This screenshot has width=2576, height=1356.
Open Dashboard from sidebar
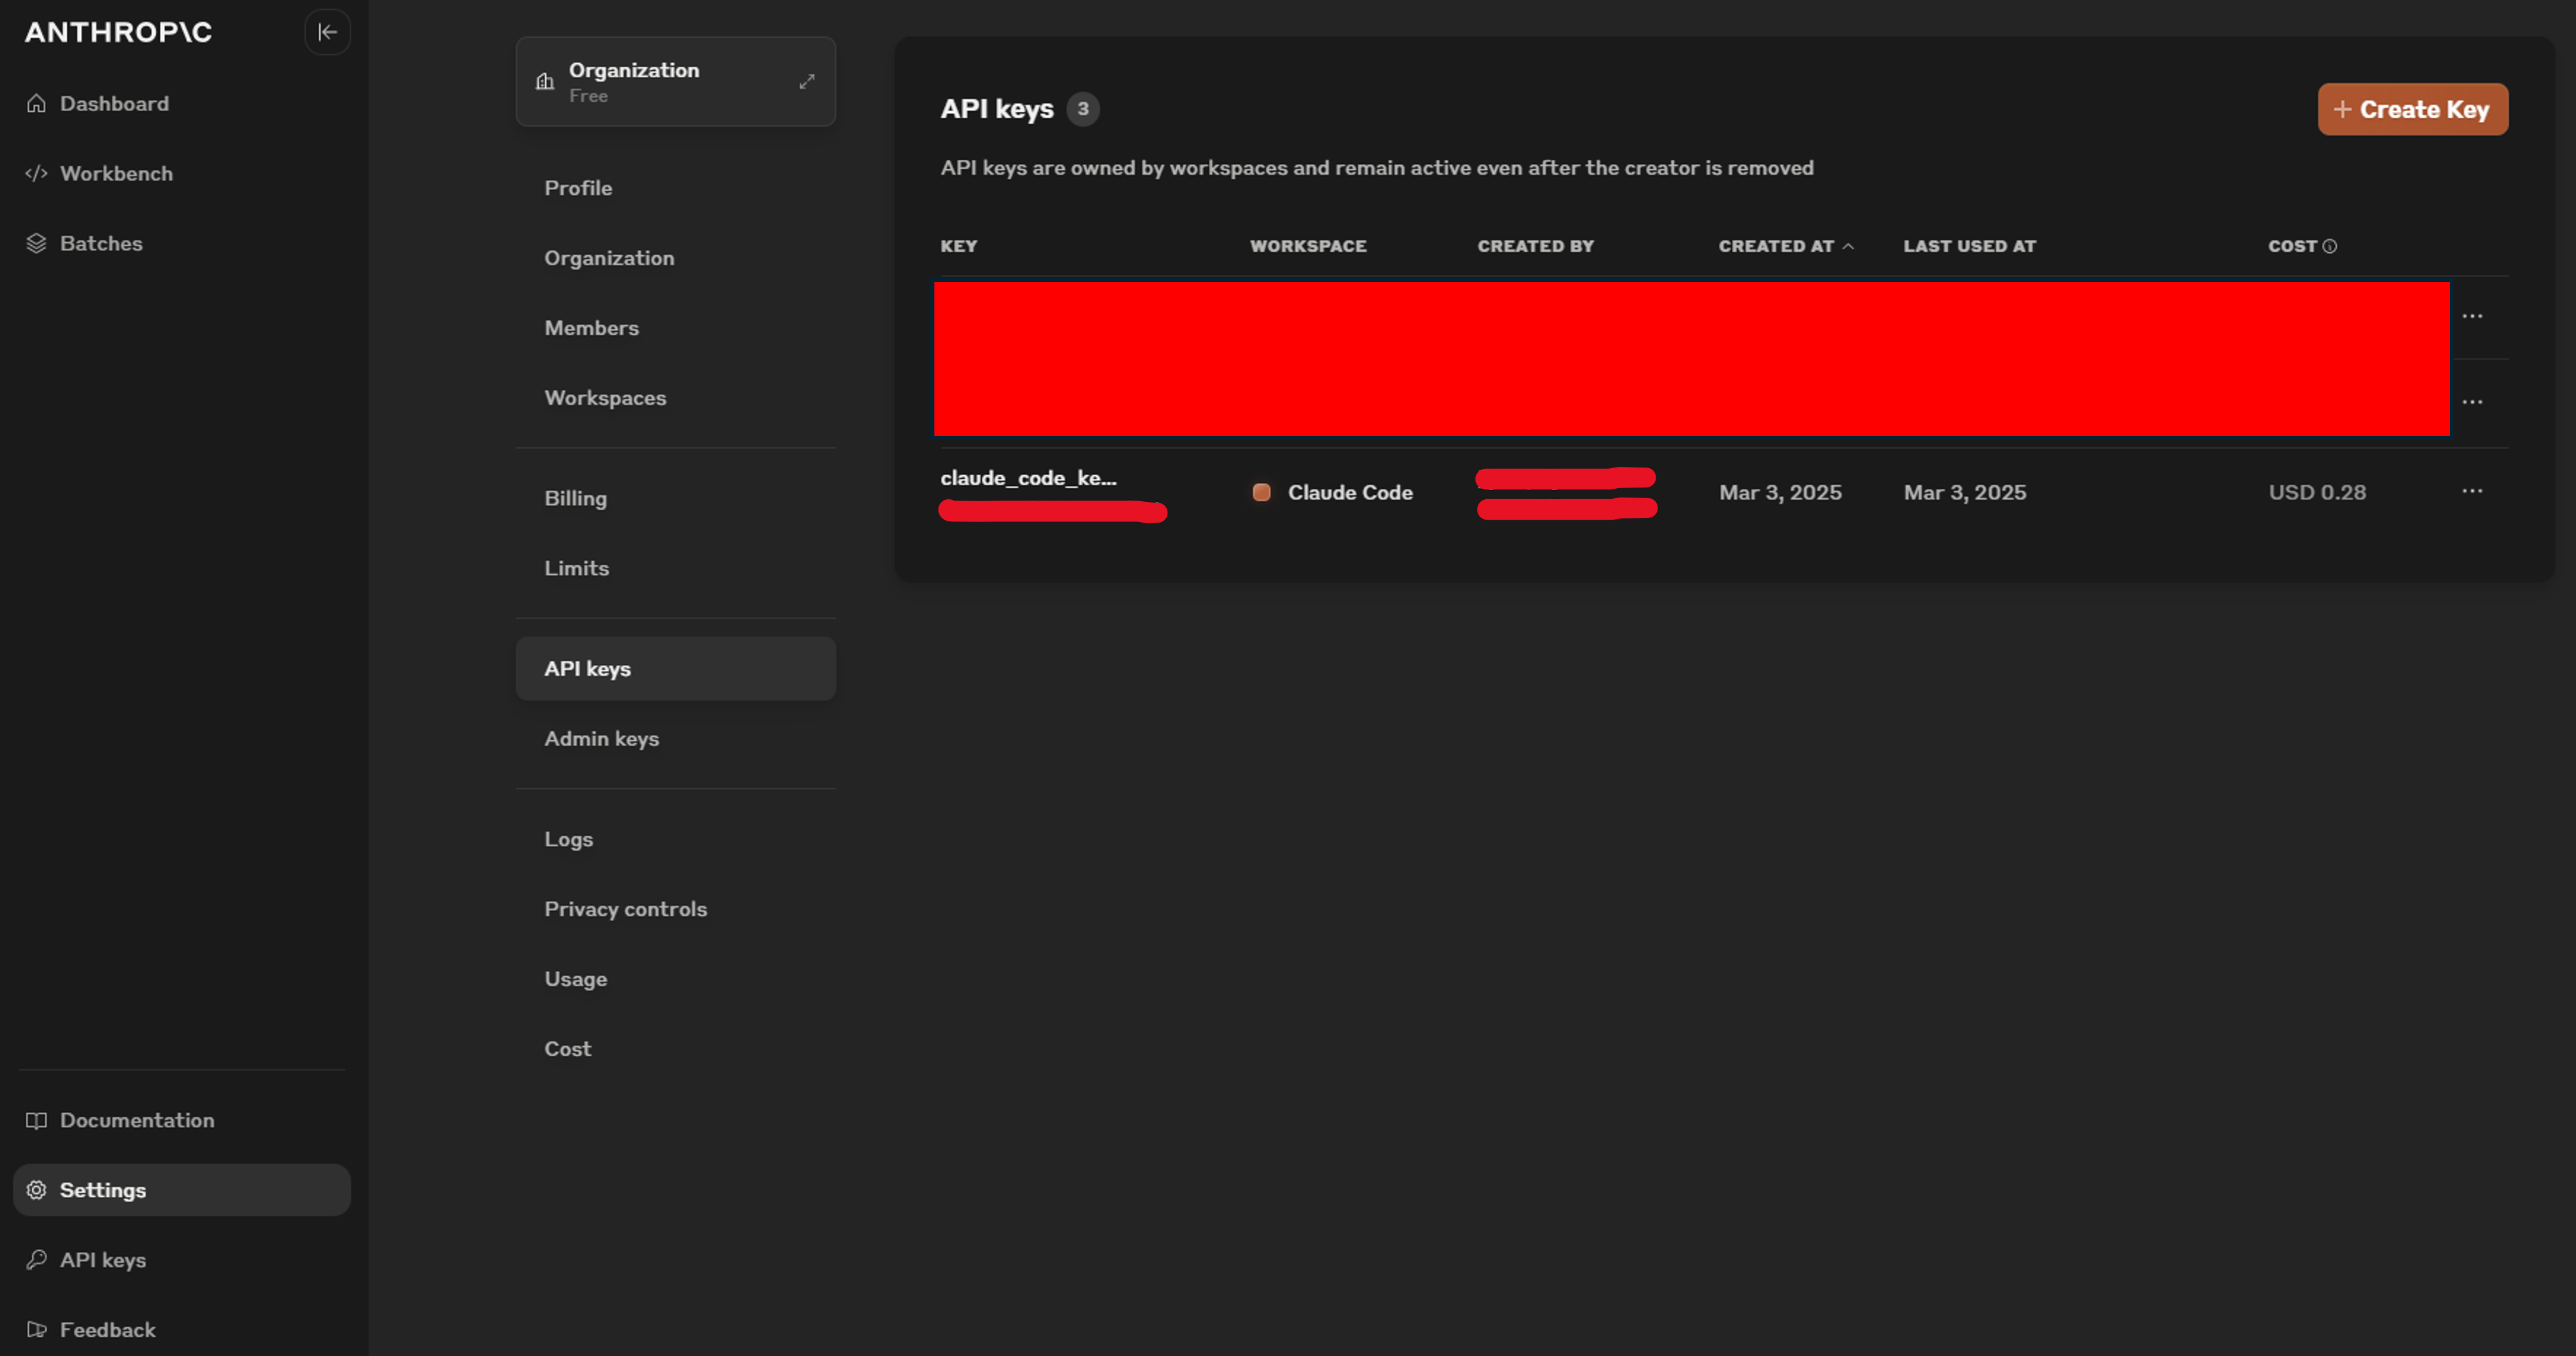(x=113, y=104)
